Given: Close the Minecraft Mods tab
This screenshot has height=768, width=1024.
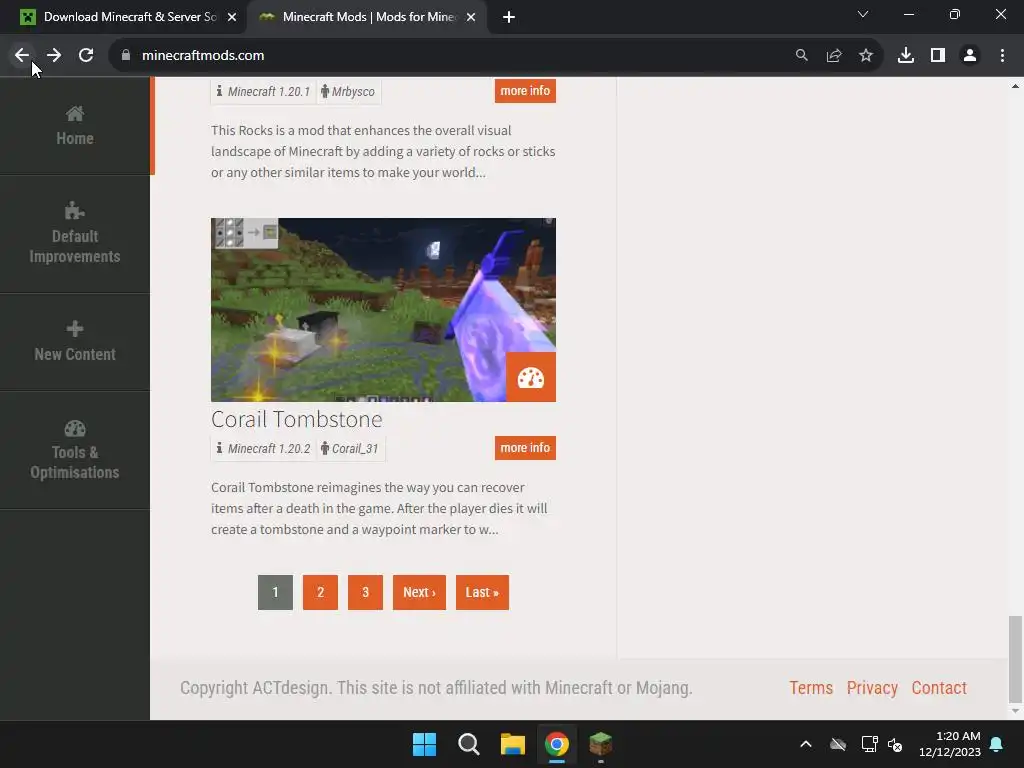Looking at the screenshot, I should 471,17.
